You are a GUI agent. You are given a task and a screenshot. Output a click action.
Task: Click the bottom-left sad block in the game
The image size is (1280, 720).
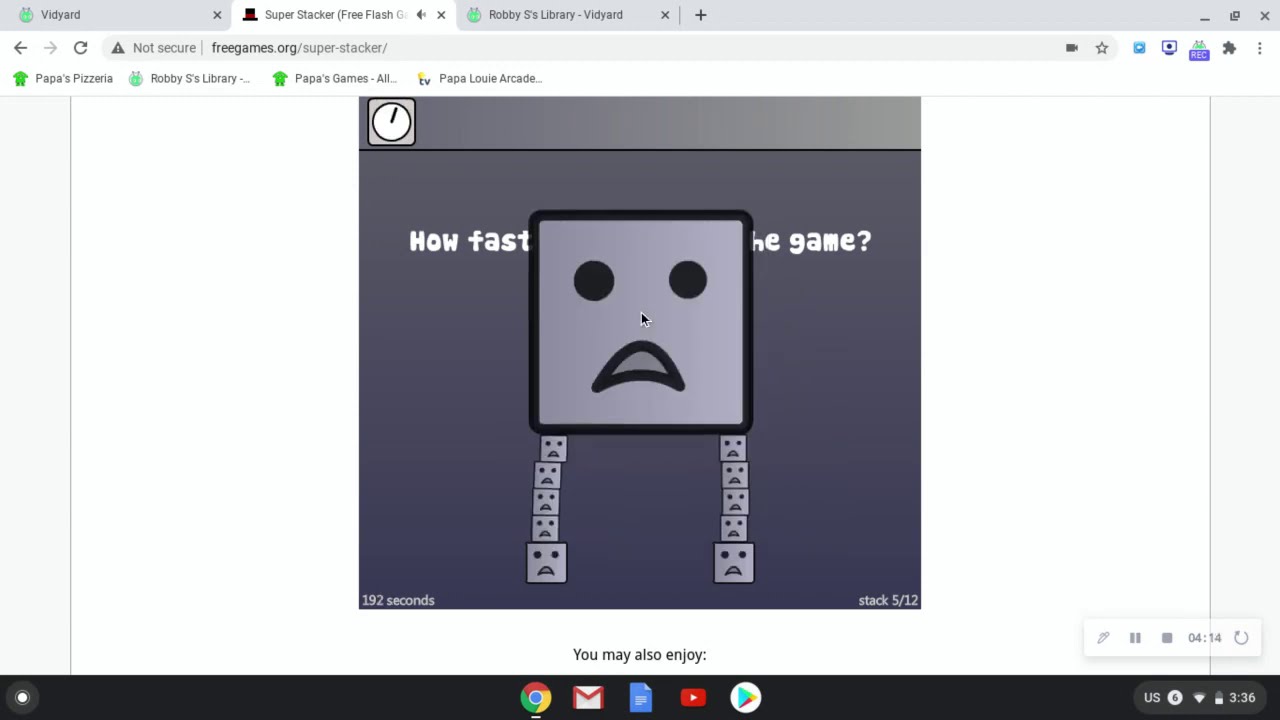(546, 563)
